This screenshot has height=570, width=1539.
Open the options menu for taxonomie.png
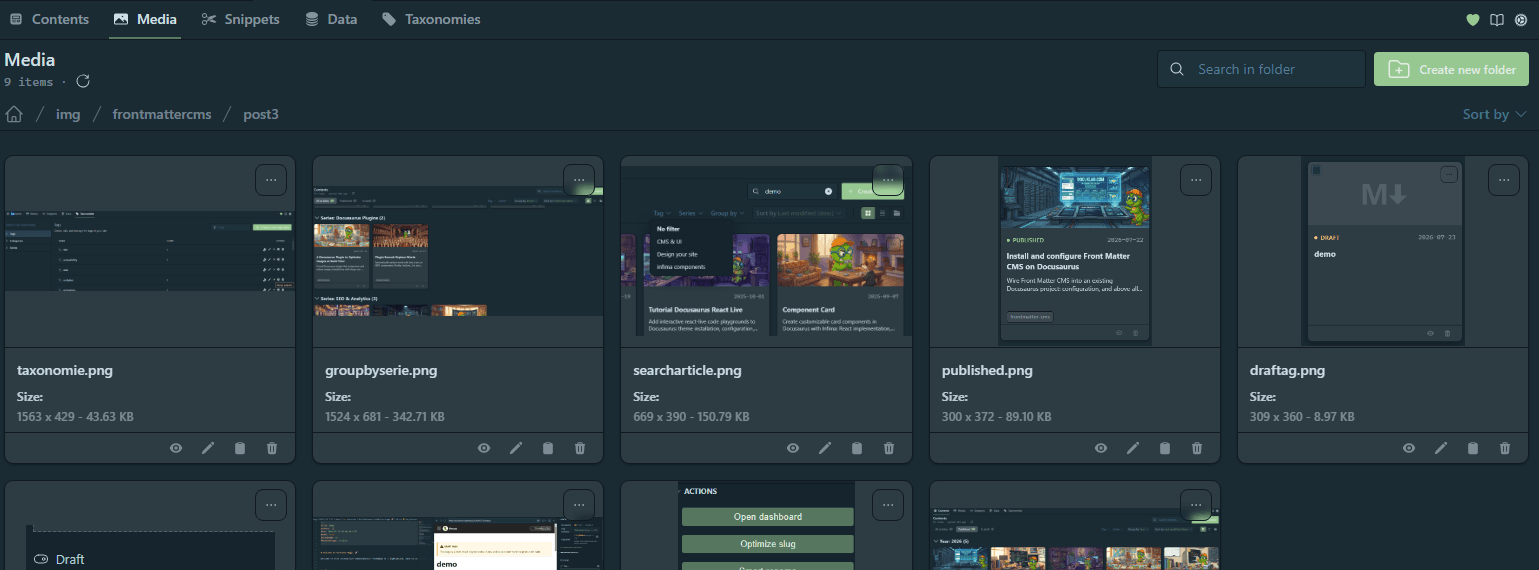tap(271, 180)
